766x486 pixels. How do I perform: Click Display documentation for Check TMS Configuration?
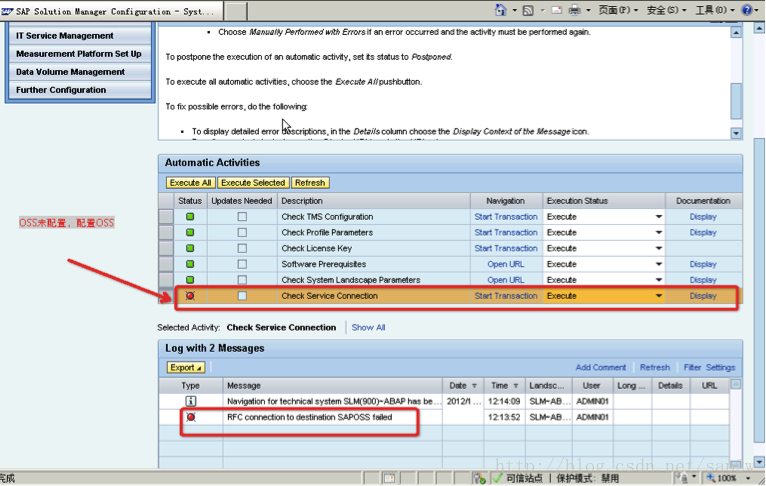click(x=703, y=216)
